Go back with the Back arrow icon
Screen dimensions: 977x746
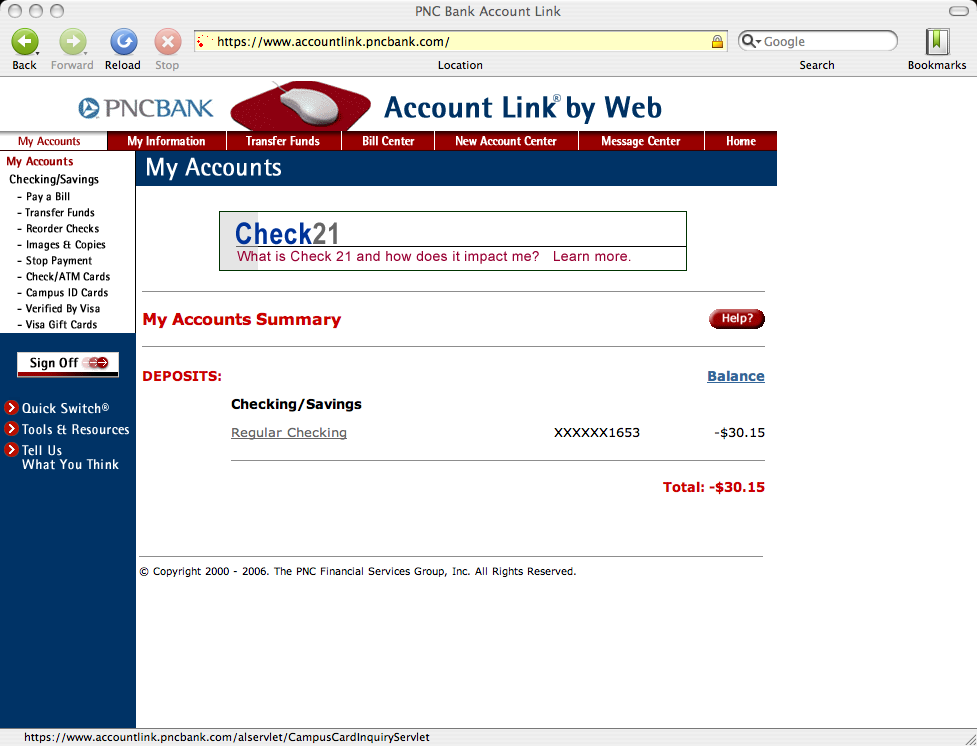(24, 42)
